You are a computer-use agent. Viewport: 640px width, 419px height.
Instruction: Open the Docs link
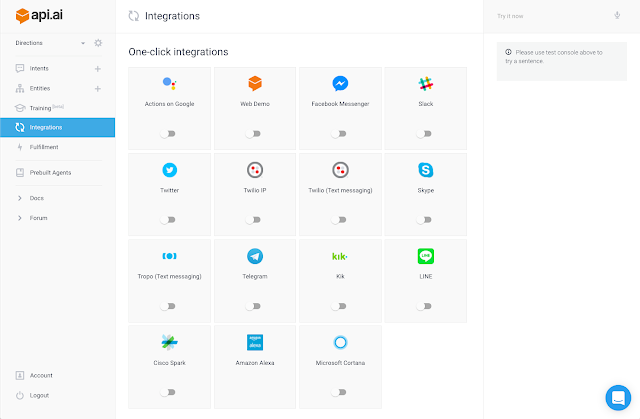point(36,198)
